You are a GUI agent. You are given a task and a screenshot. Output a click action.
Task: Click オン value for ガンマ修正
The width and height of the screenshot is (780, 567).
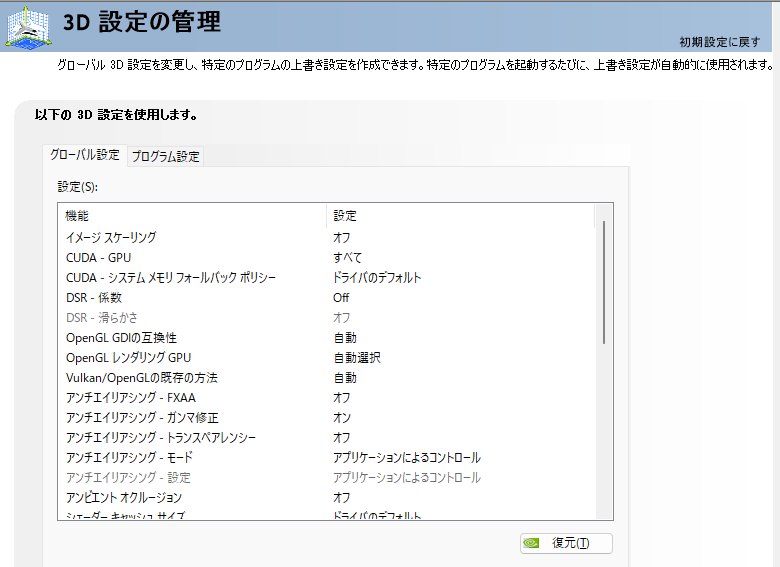pos(342,417)
